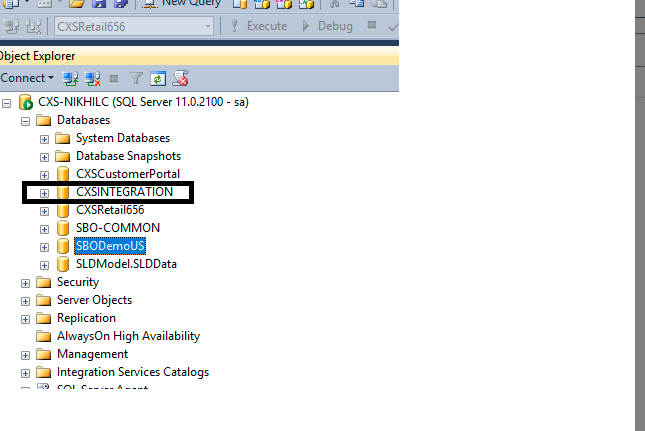Screen dimensions: 645x431
Task: Expand the SBO-COMMON database
Action: [x=44, y=229]
